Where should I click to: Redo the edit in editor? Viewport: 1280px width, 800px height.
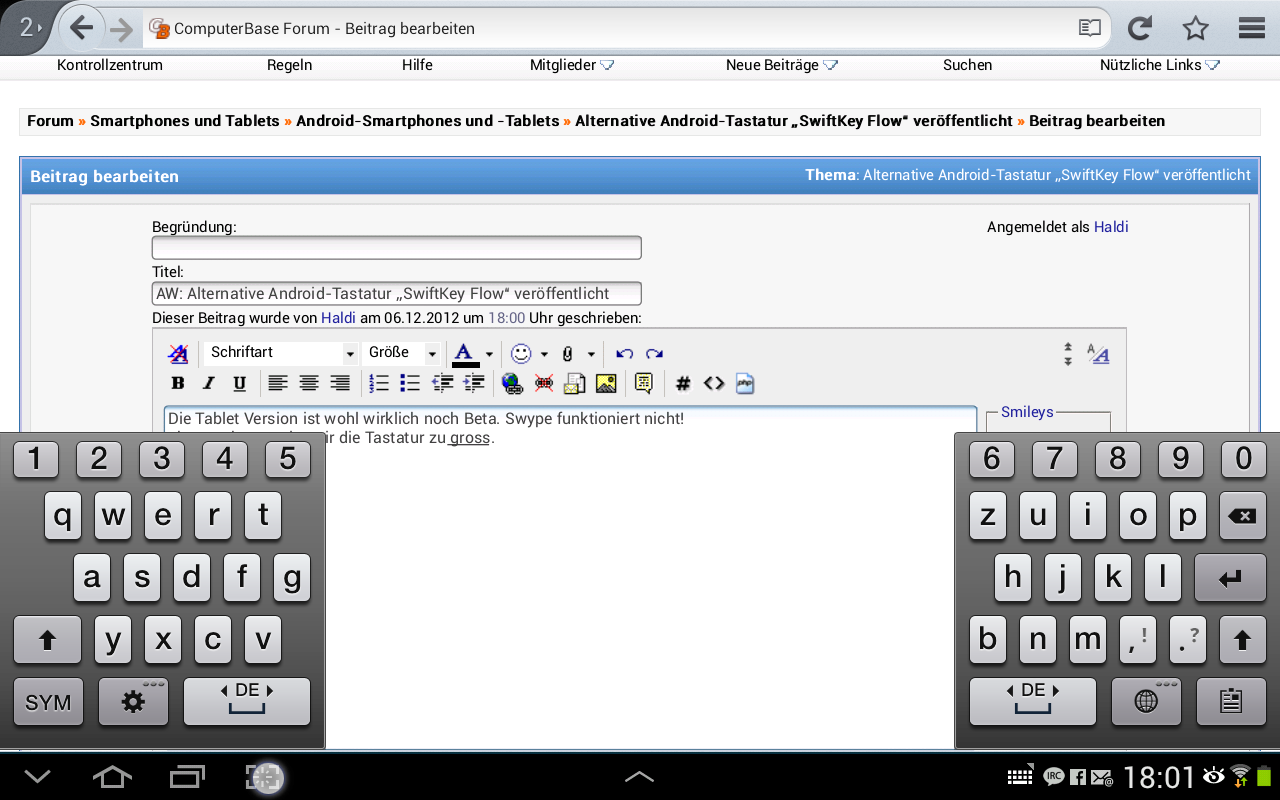coord(654,353)
